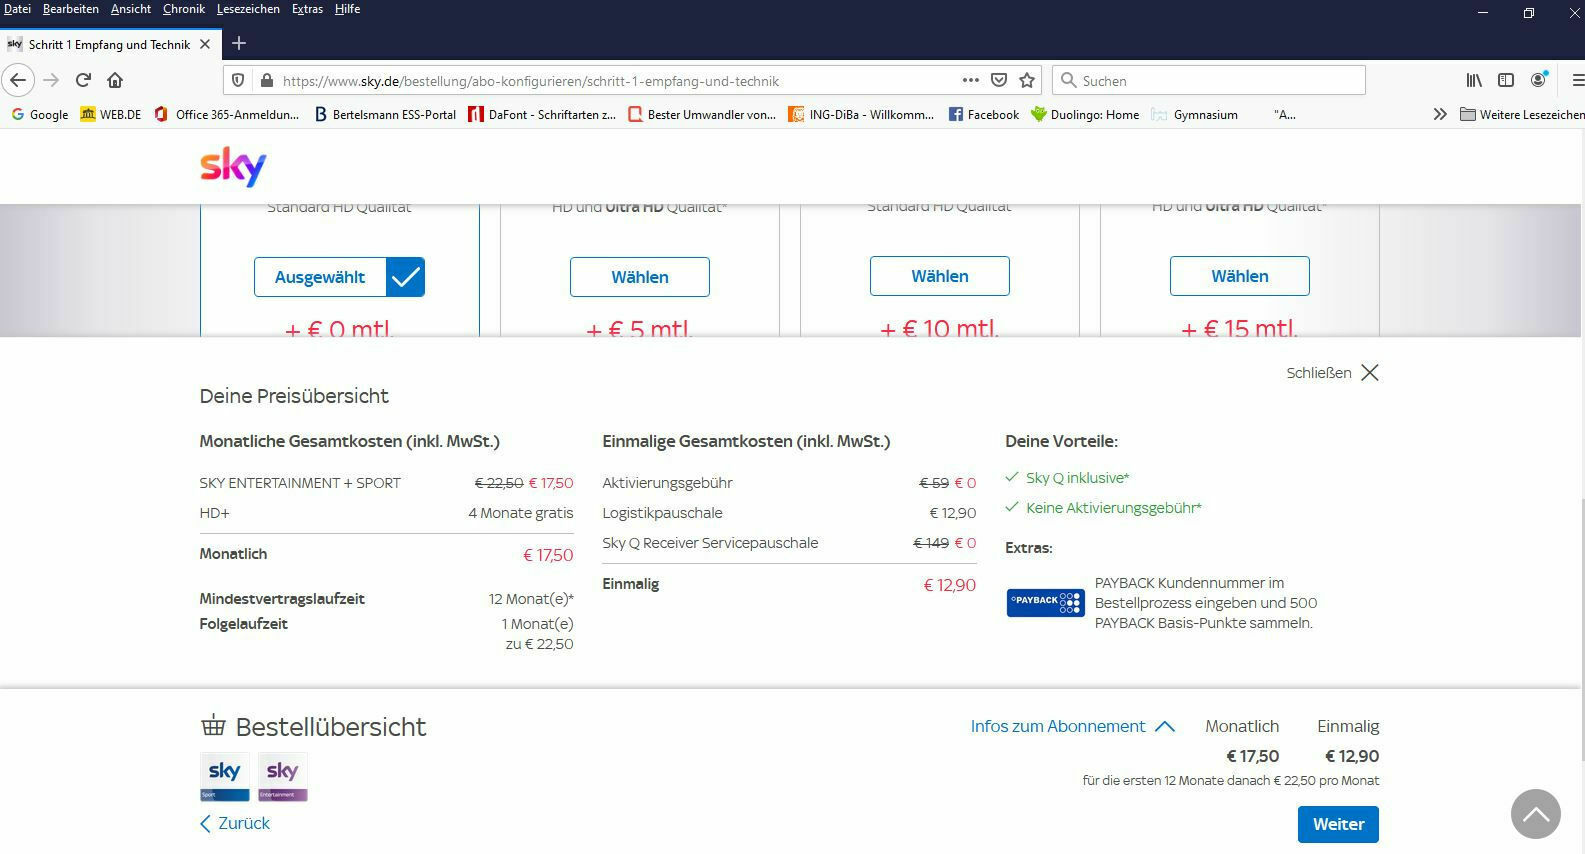
Task: Open the Google bookmark
Action: 40,114
